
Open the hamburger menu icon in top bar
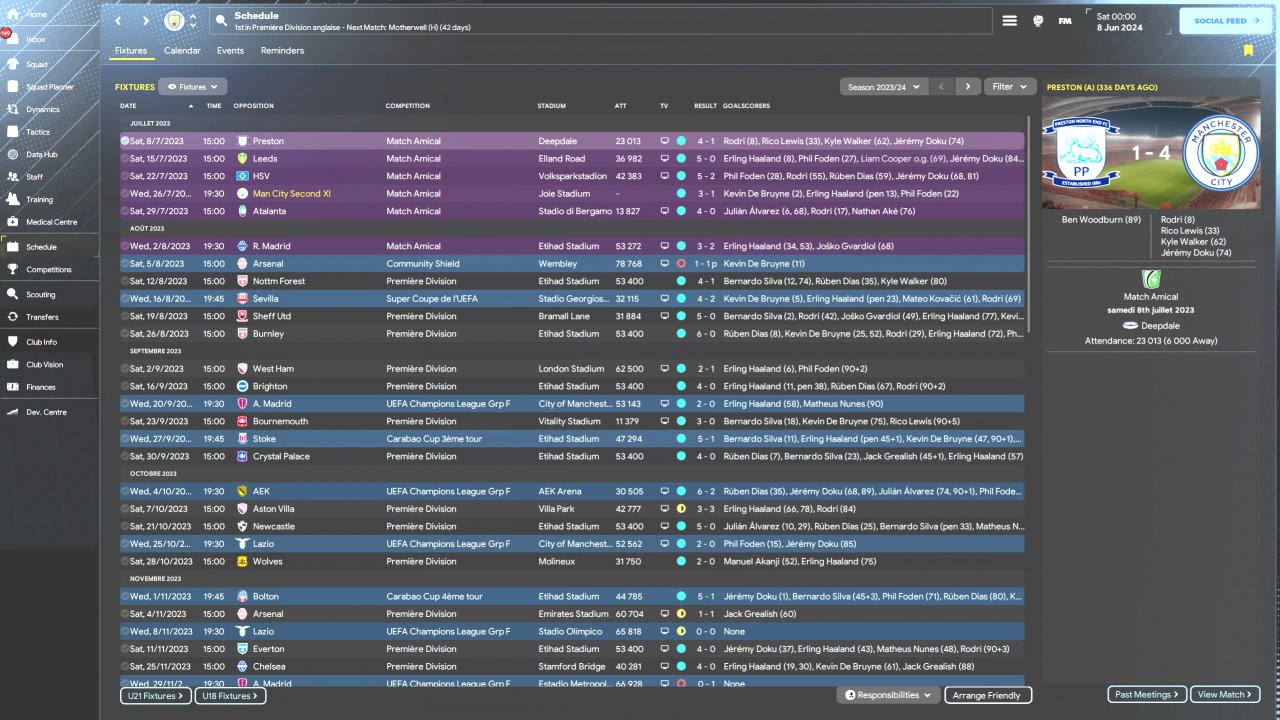click(x=1010, y=21)
